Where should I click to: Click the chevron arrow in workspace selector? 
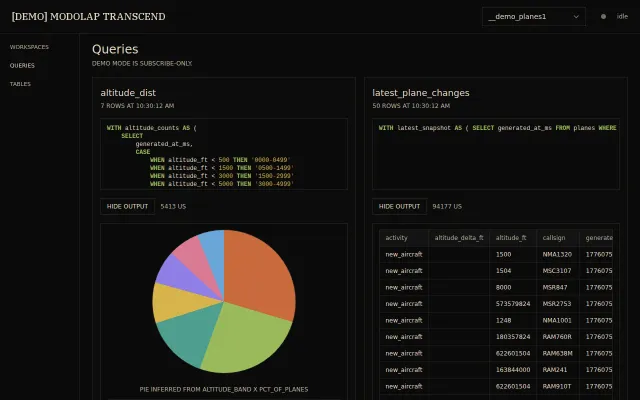coord(576,17)
